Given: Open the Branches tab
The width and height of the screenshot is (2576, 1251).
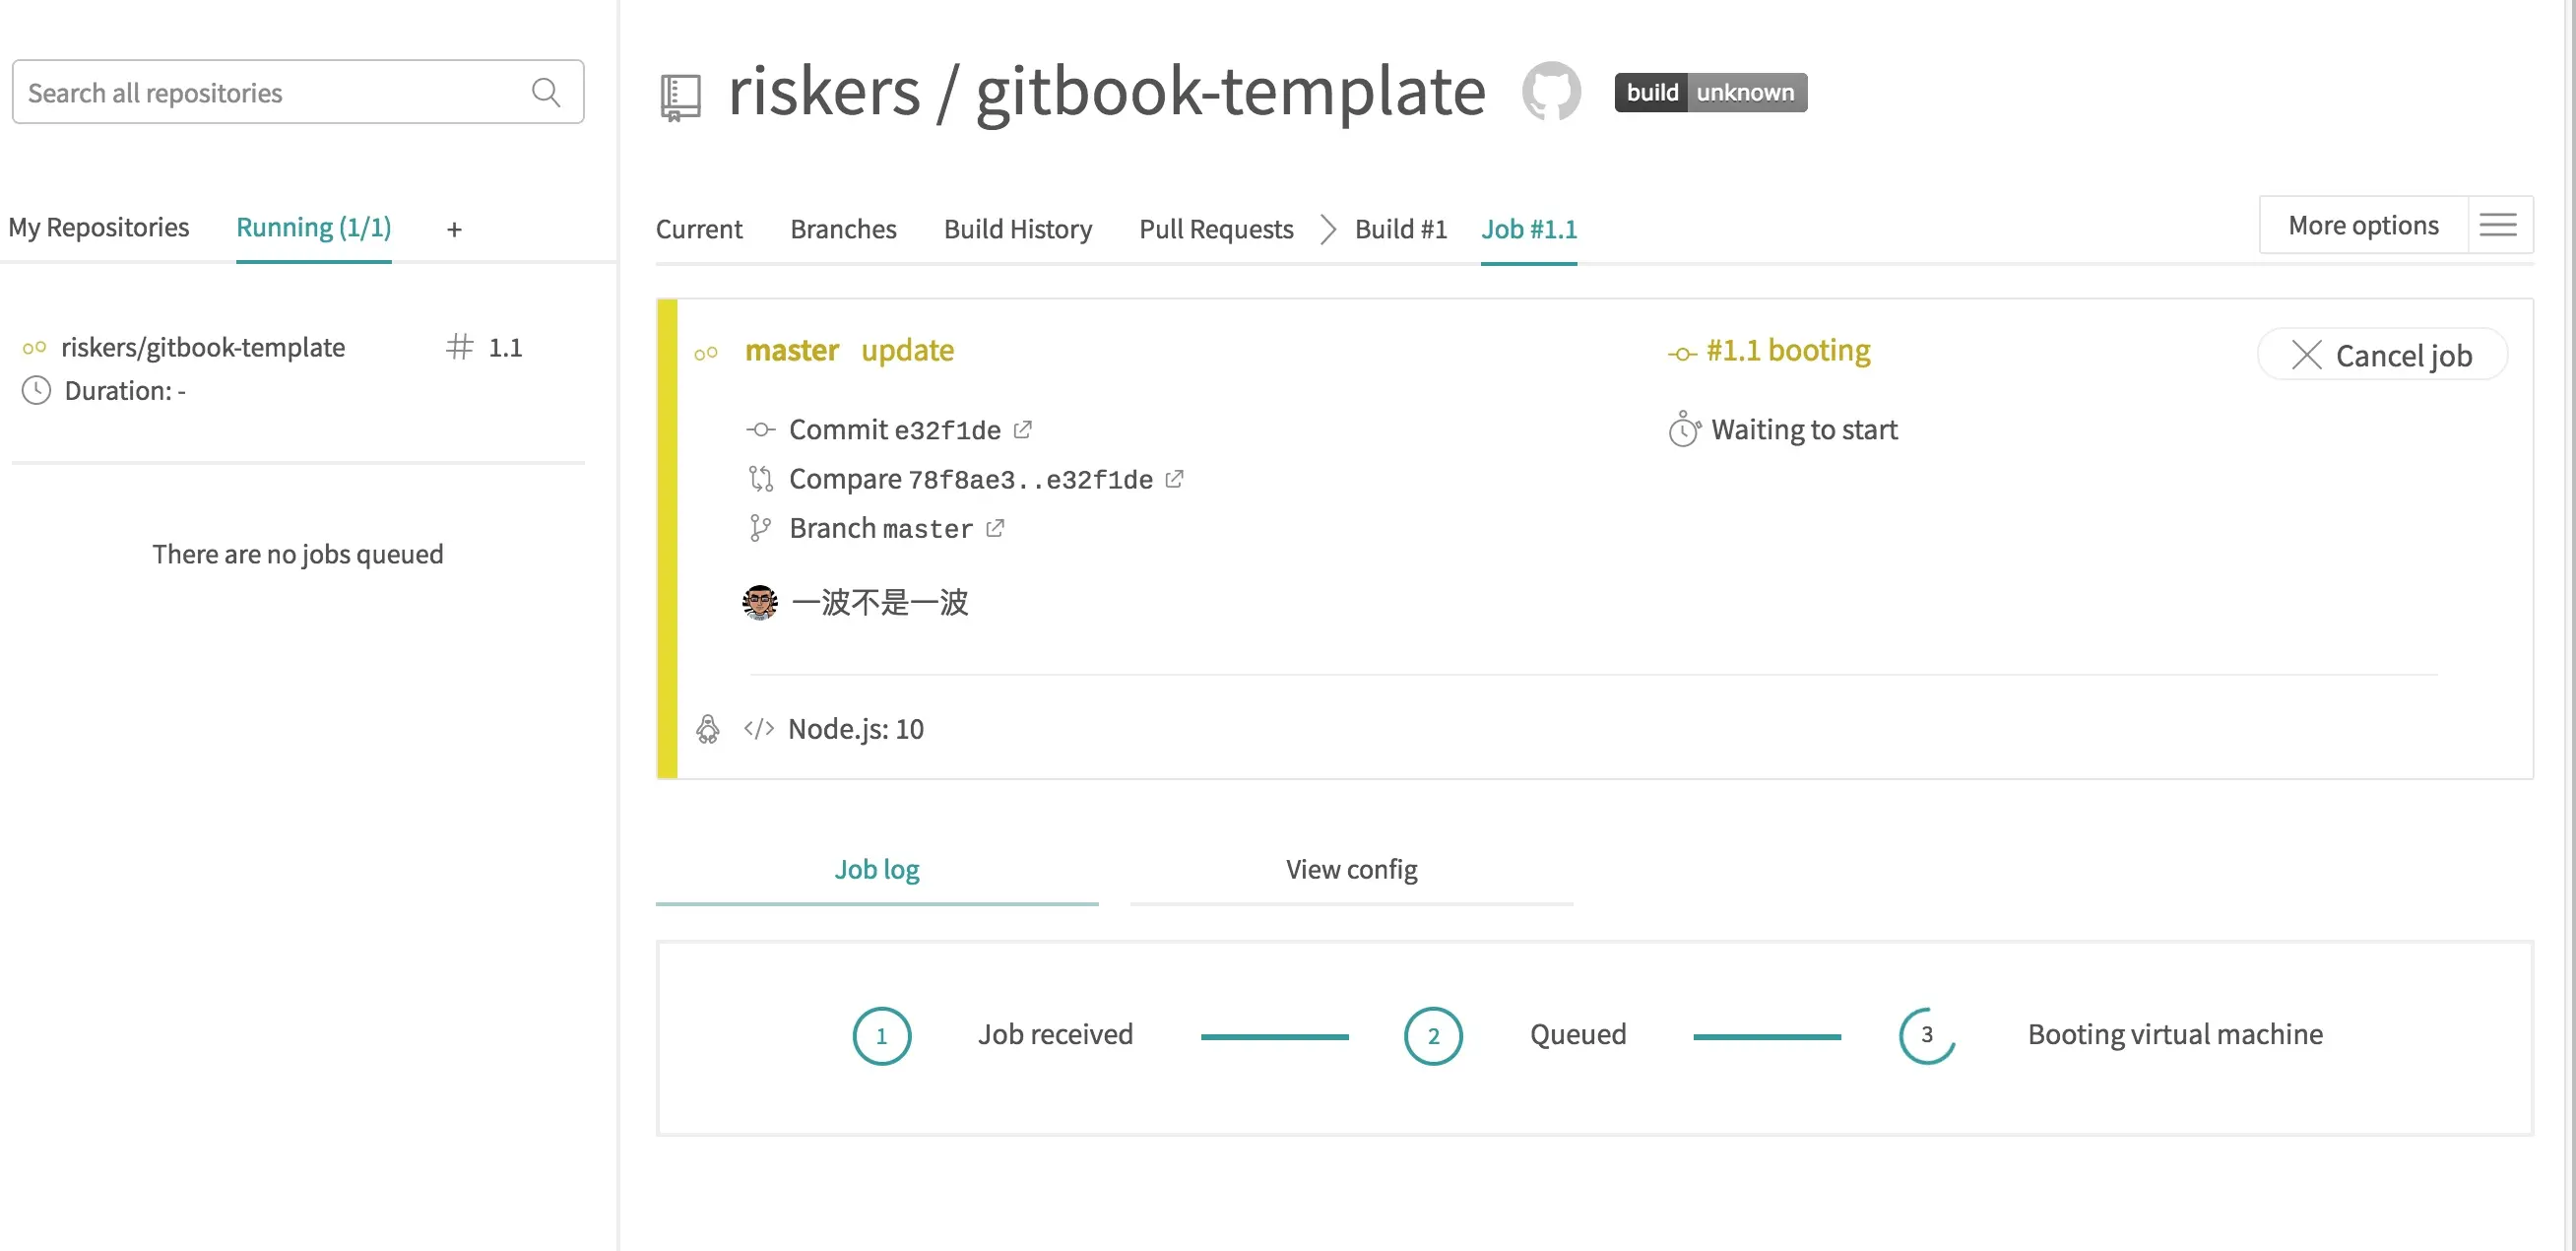Looking at the screenshot, I should point(843,229).
